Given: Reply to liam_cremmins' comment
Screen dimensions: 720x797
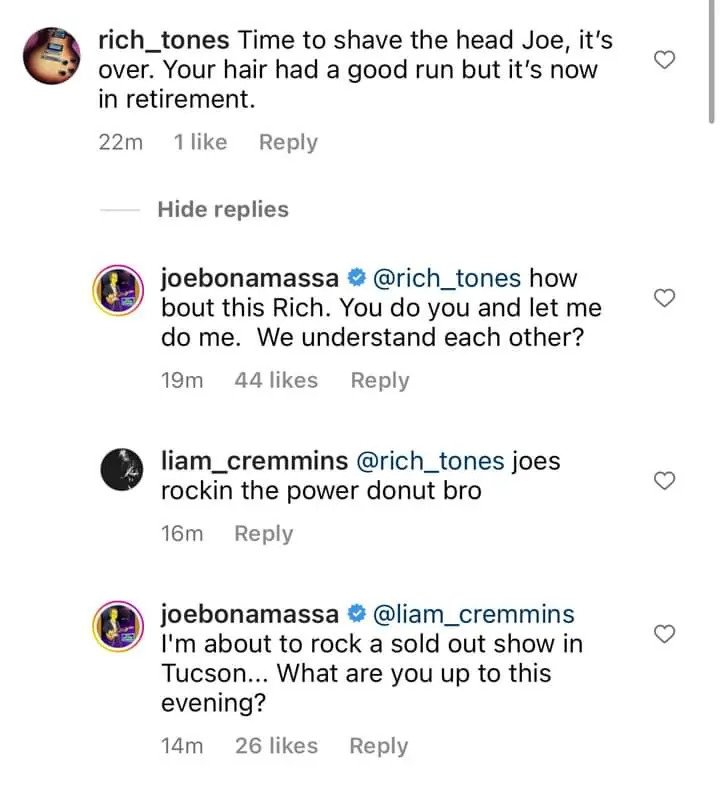Looking at the screenshot, I should (263, 534).
